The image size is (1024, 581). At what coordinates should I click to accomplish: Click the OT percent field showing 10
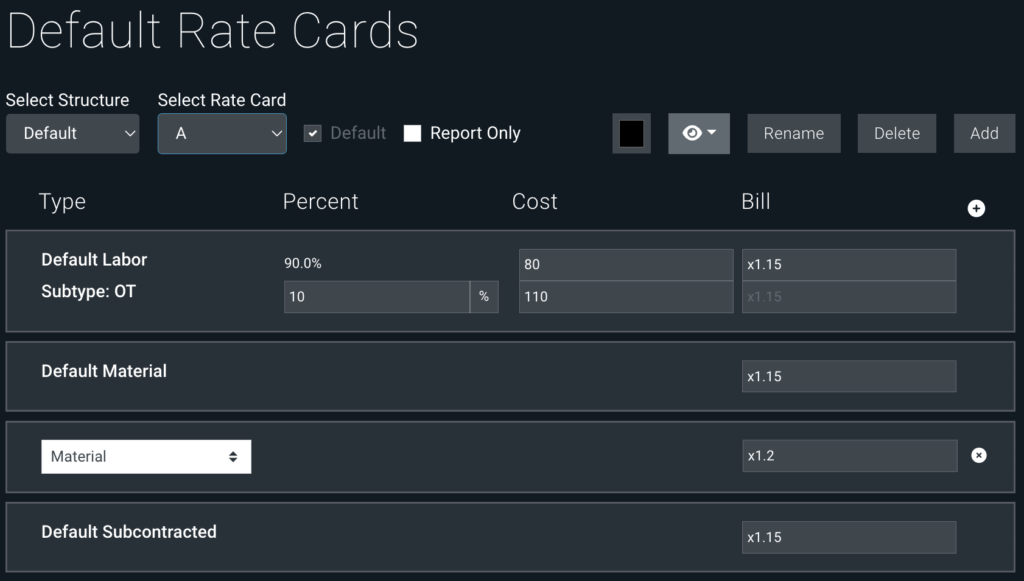coord(376,297)
